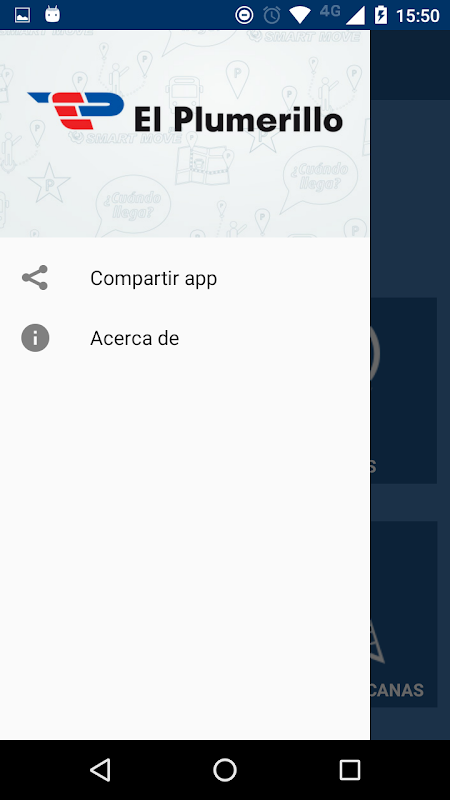The width and height of the screenshot is (450, 800).
Task: Open recent apps with the square button
Action: [x=350, y=769]
